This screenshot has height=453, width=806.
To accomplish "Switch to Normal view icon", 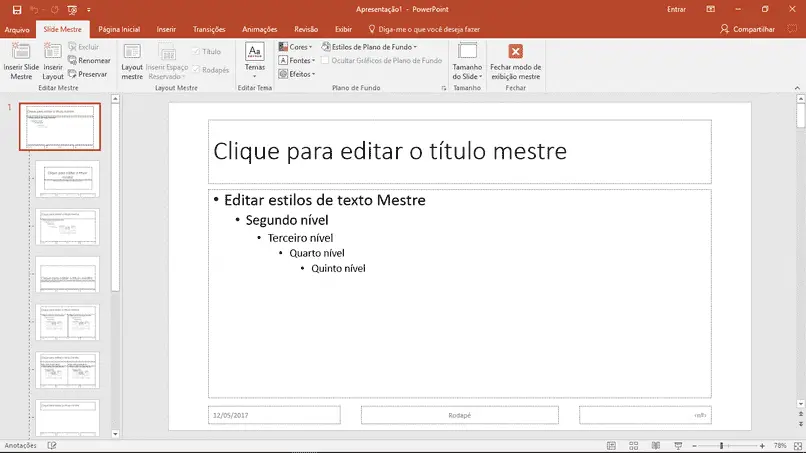I will click(611, 446).
